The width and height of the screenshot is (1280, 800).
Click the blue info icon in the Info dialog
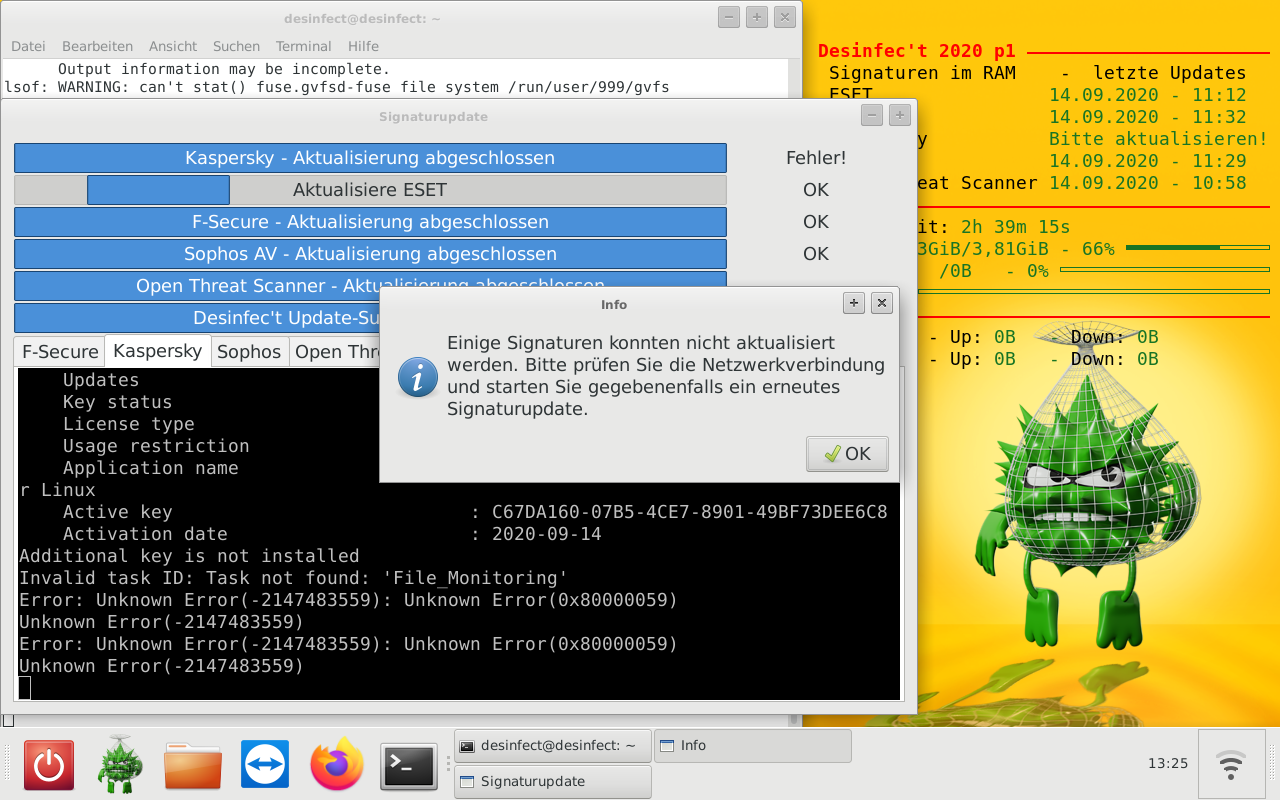[418, 376]
